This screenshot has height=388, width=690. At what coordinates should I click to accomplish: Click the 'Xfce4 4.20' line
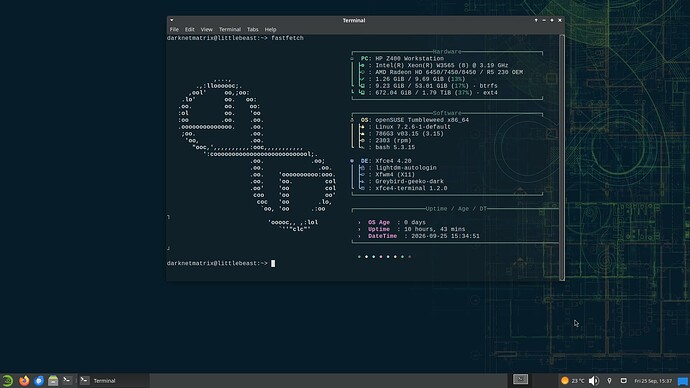[393, 161]
